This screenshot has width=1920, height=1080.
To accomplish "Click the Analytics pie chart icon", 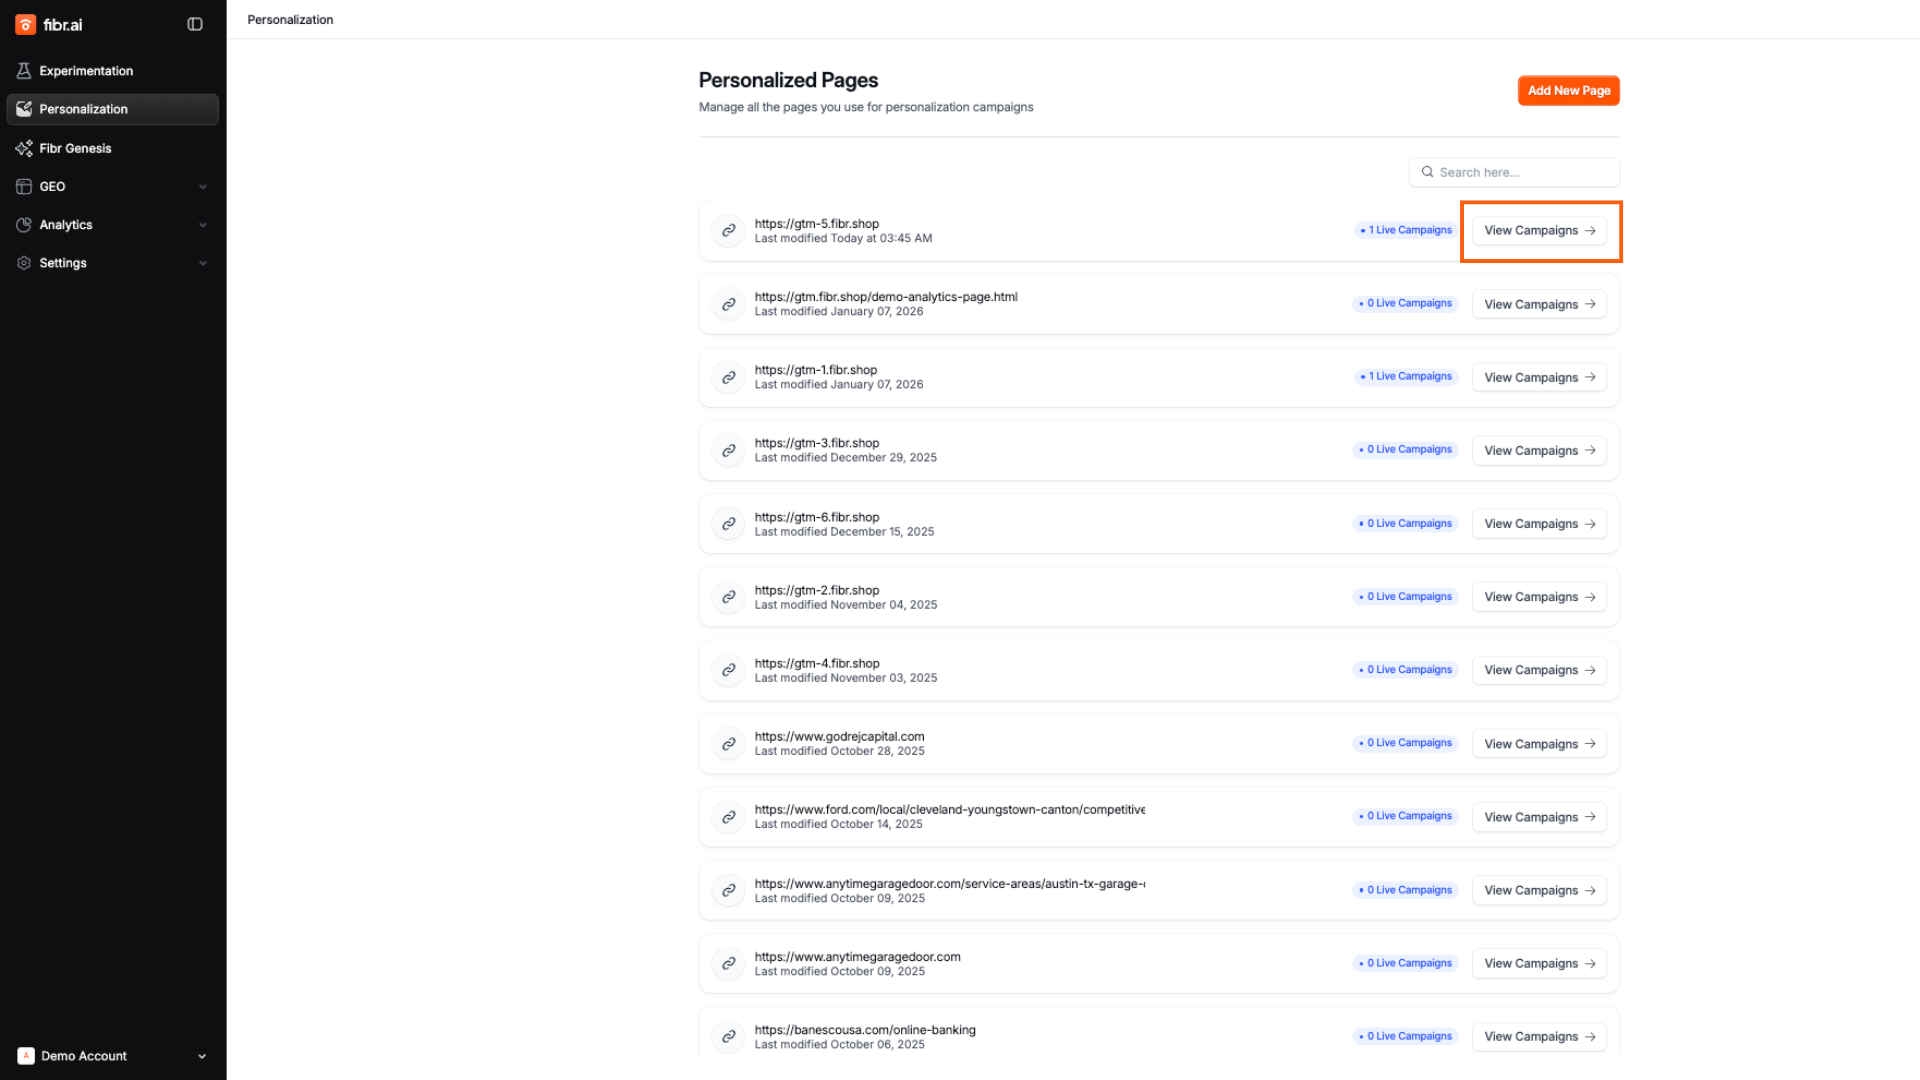I will click(24, 225).
